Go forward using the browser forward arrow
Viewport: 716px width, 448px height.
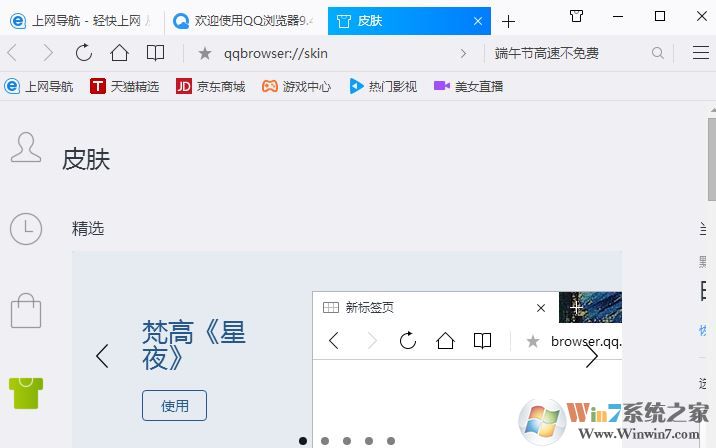(x=47, y=53)
